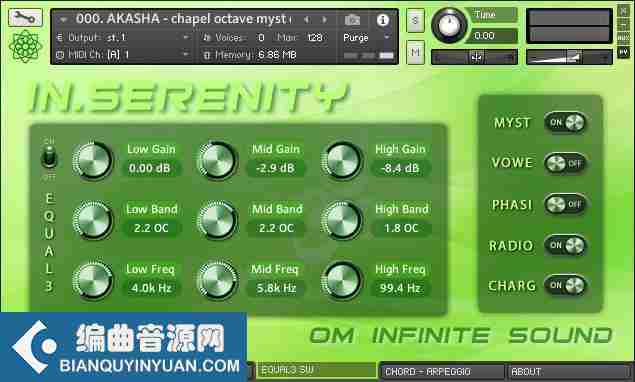Disable the RADIO switch
Screen dimensions: 635x382
coord(565,245)
